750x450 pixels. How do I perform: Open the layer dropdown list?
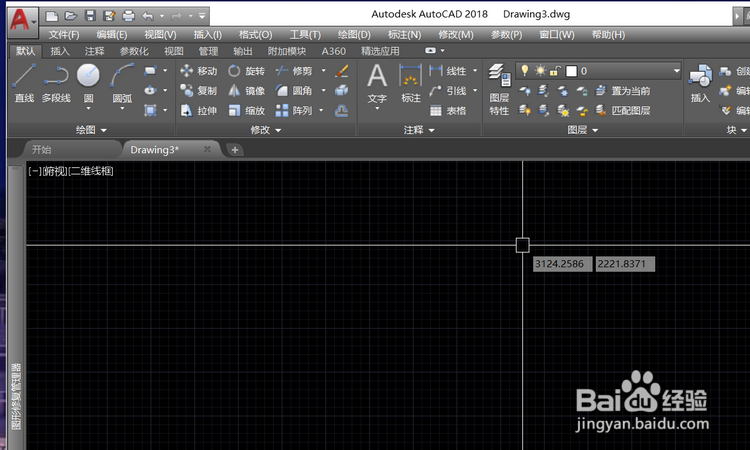676,71
